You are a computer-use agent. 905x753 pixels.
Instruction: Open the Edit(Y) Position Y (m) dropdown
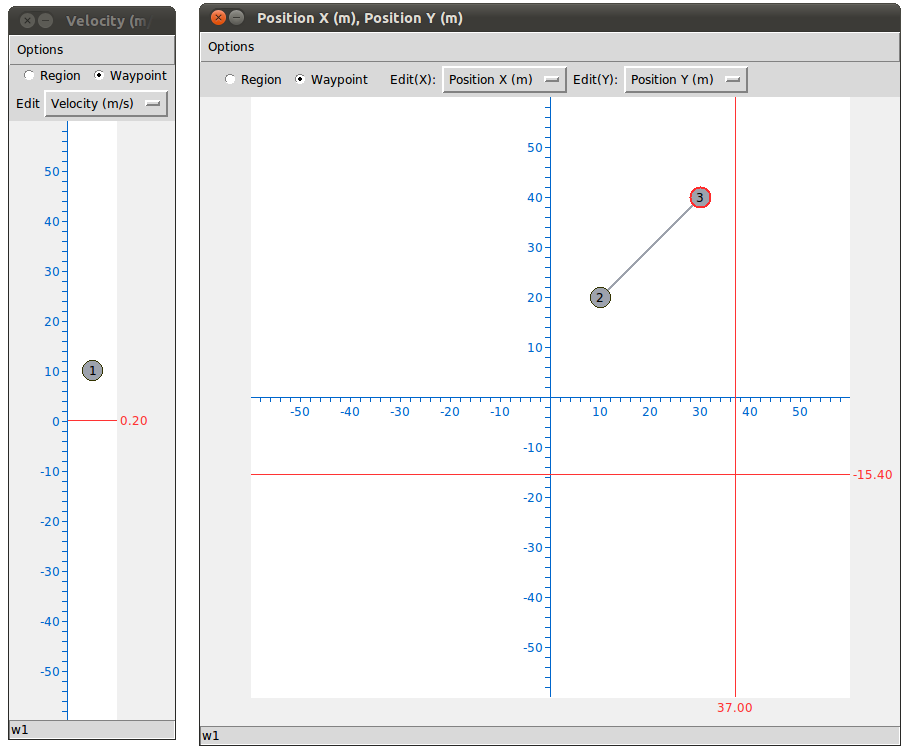coord(686,79)
